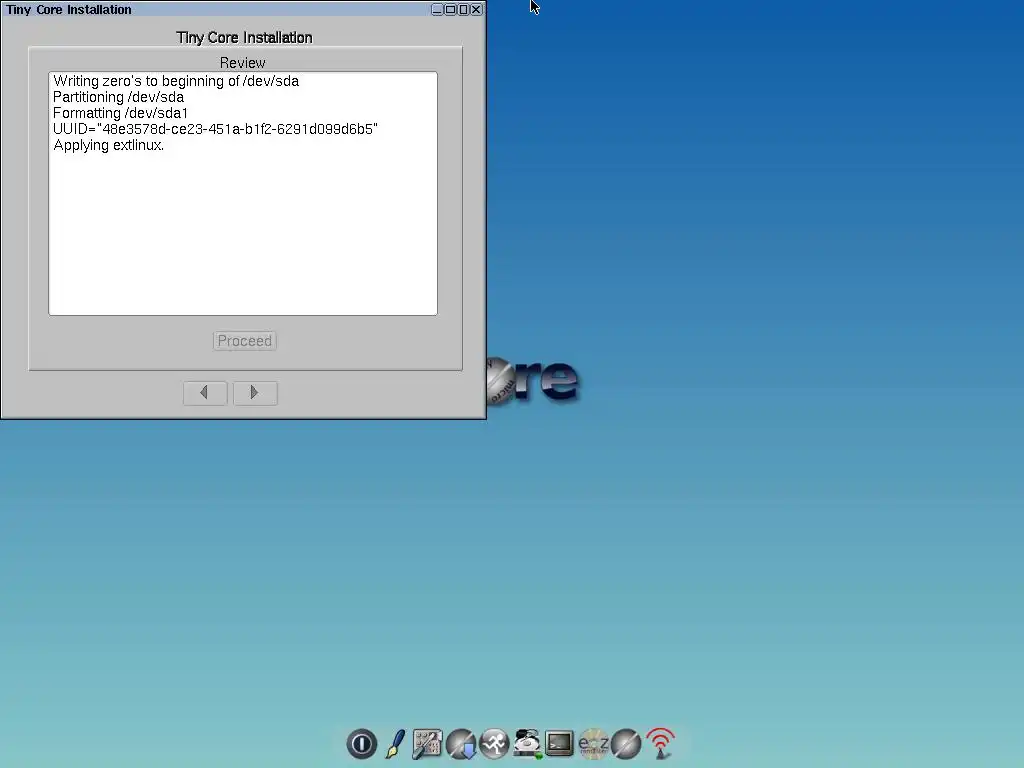The height and width of the screenshot is (768, 1024).
Task: Click the UUID line in Review box
Action: pyautogui.click(x=215, y=129)
